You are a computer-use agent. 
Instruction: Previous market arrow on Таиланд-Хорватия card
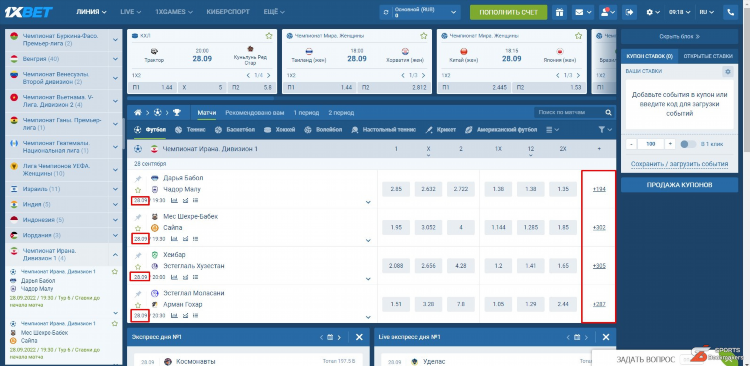point(403,75)
